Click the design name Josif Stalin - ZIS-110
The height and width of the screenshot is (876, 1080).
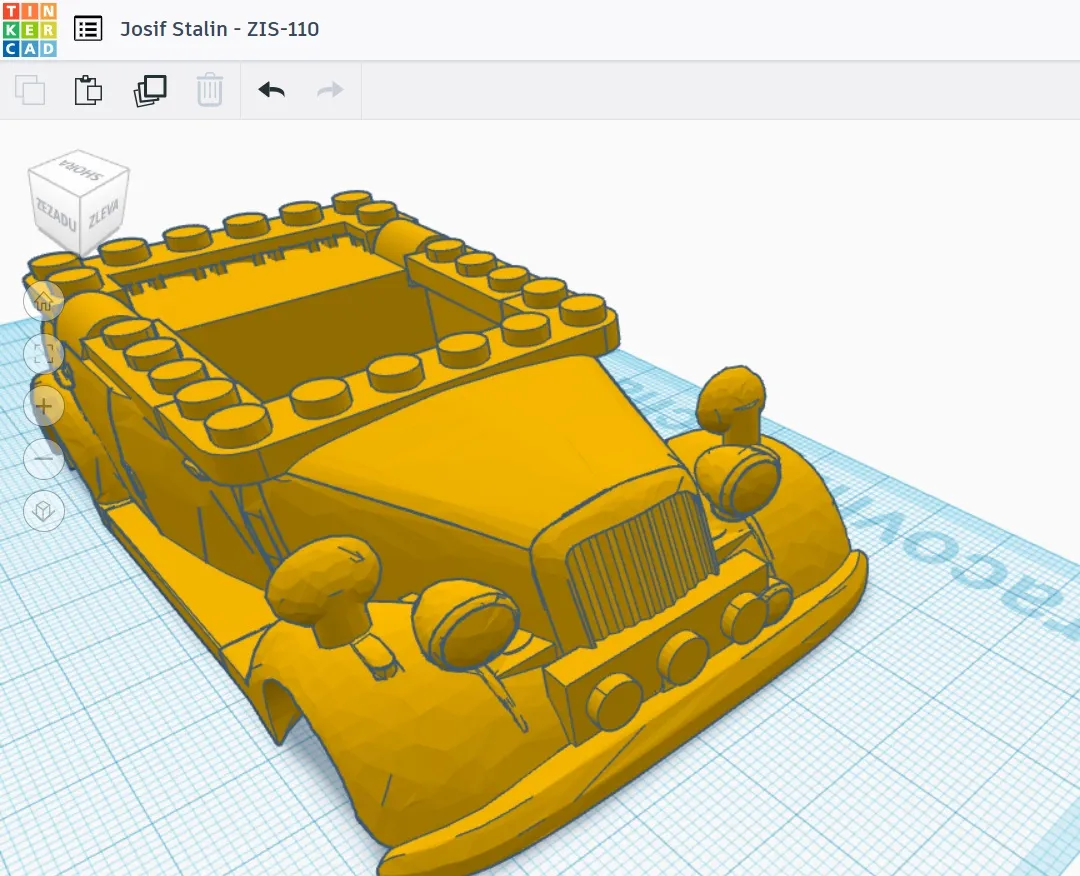[219, 29]
